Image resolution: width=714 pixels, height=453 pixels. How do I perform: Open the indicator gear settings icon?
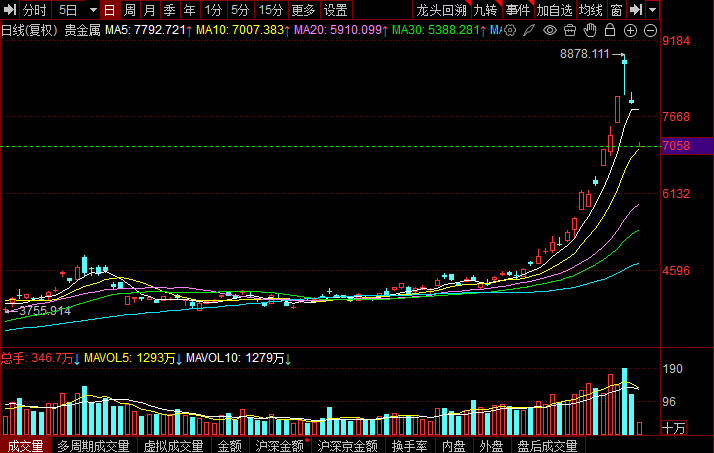510,31
